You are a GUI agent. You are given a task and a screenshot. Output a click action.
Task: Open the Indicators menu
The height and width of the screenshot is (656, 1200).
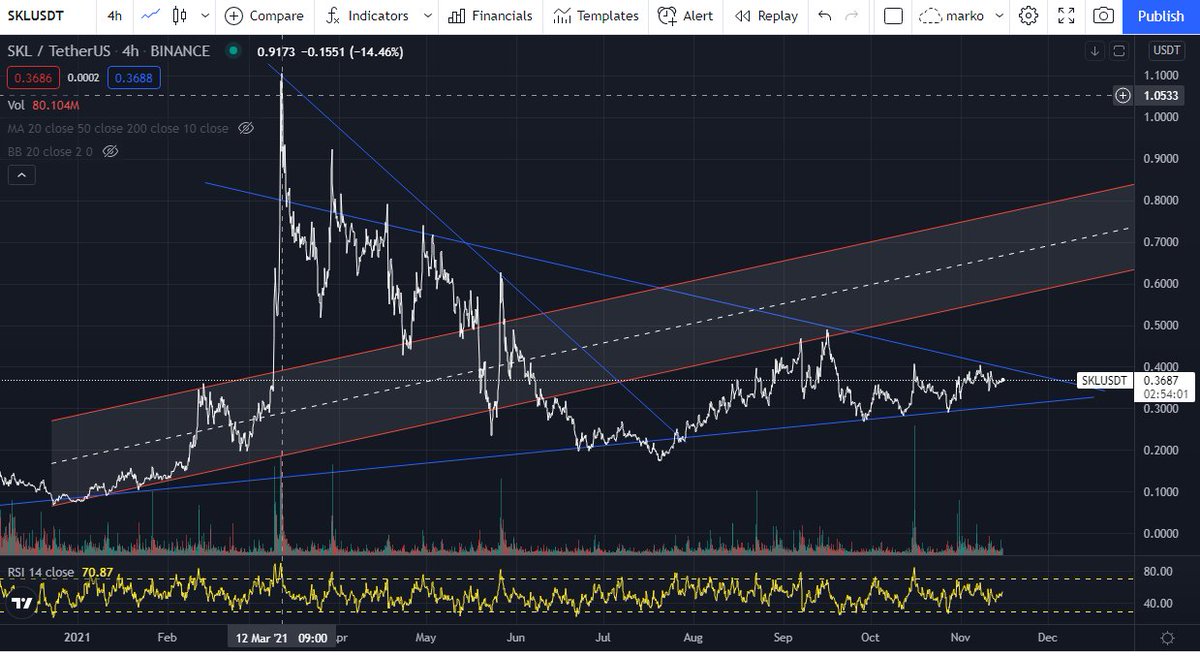(x=367, y=16)
